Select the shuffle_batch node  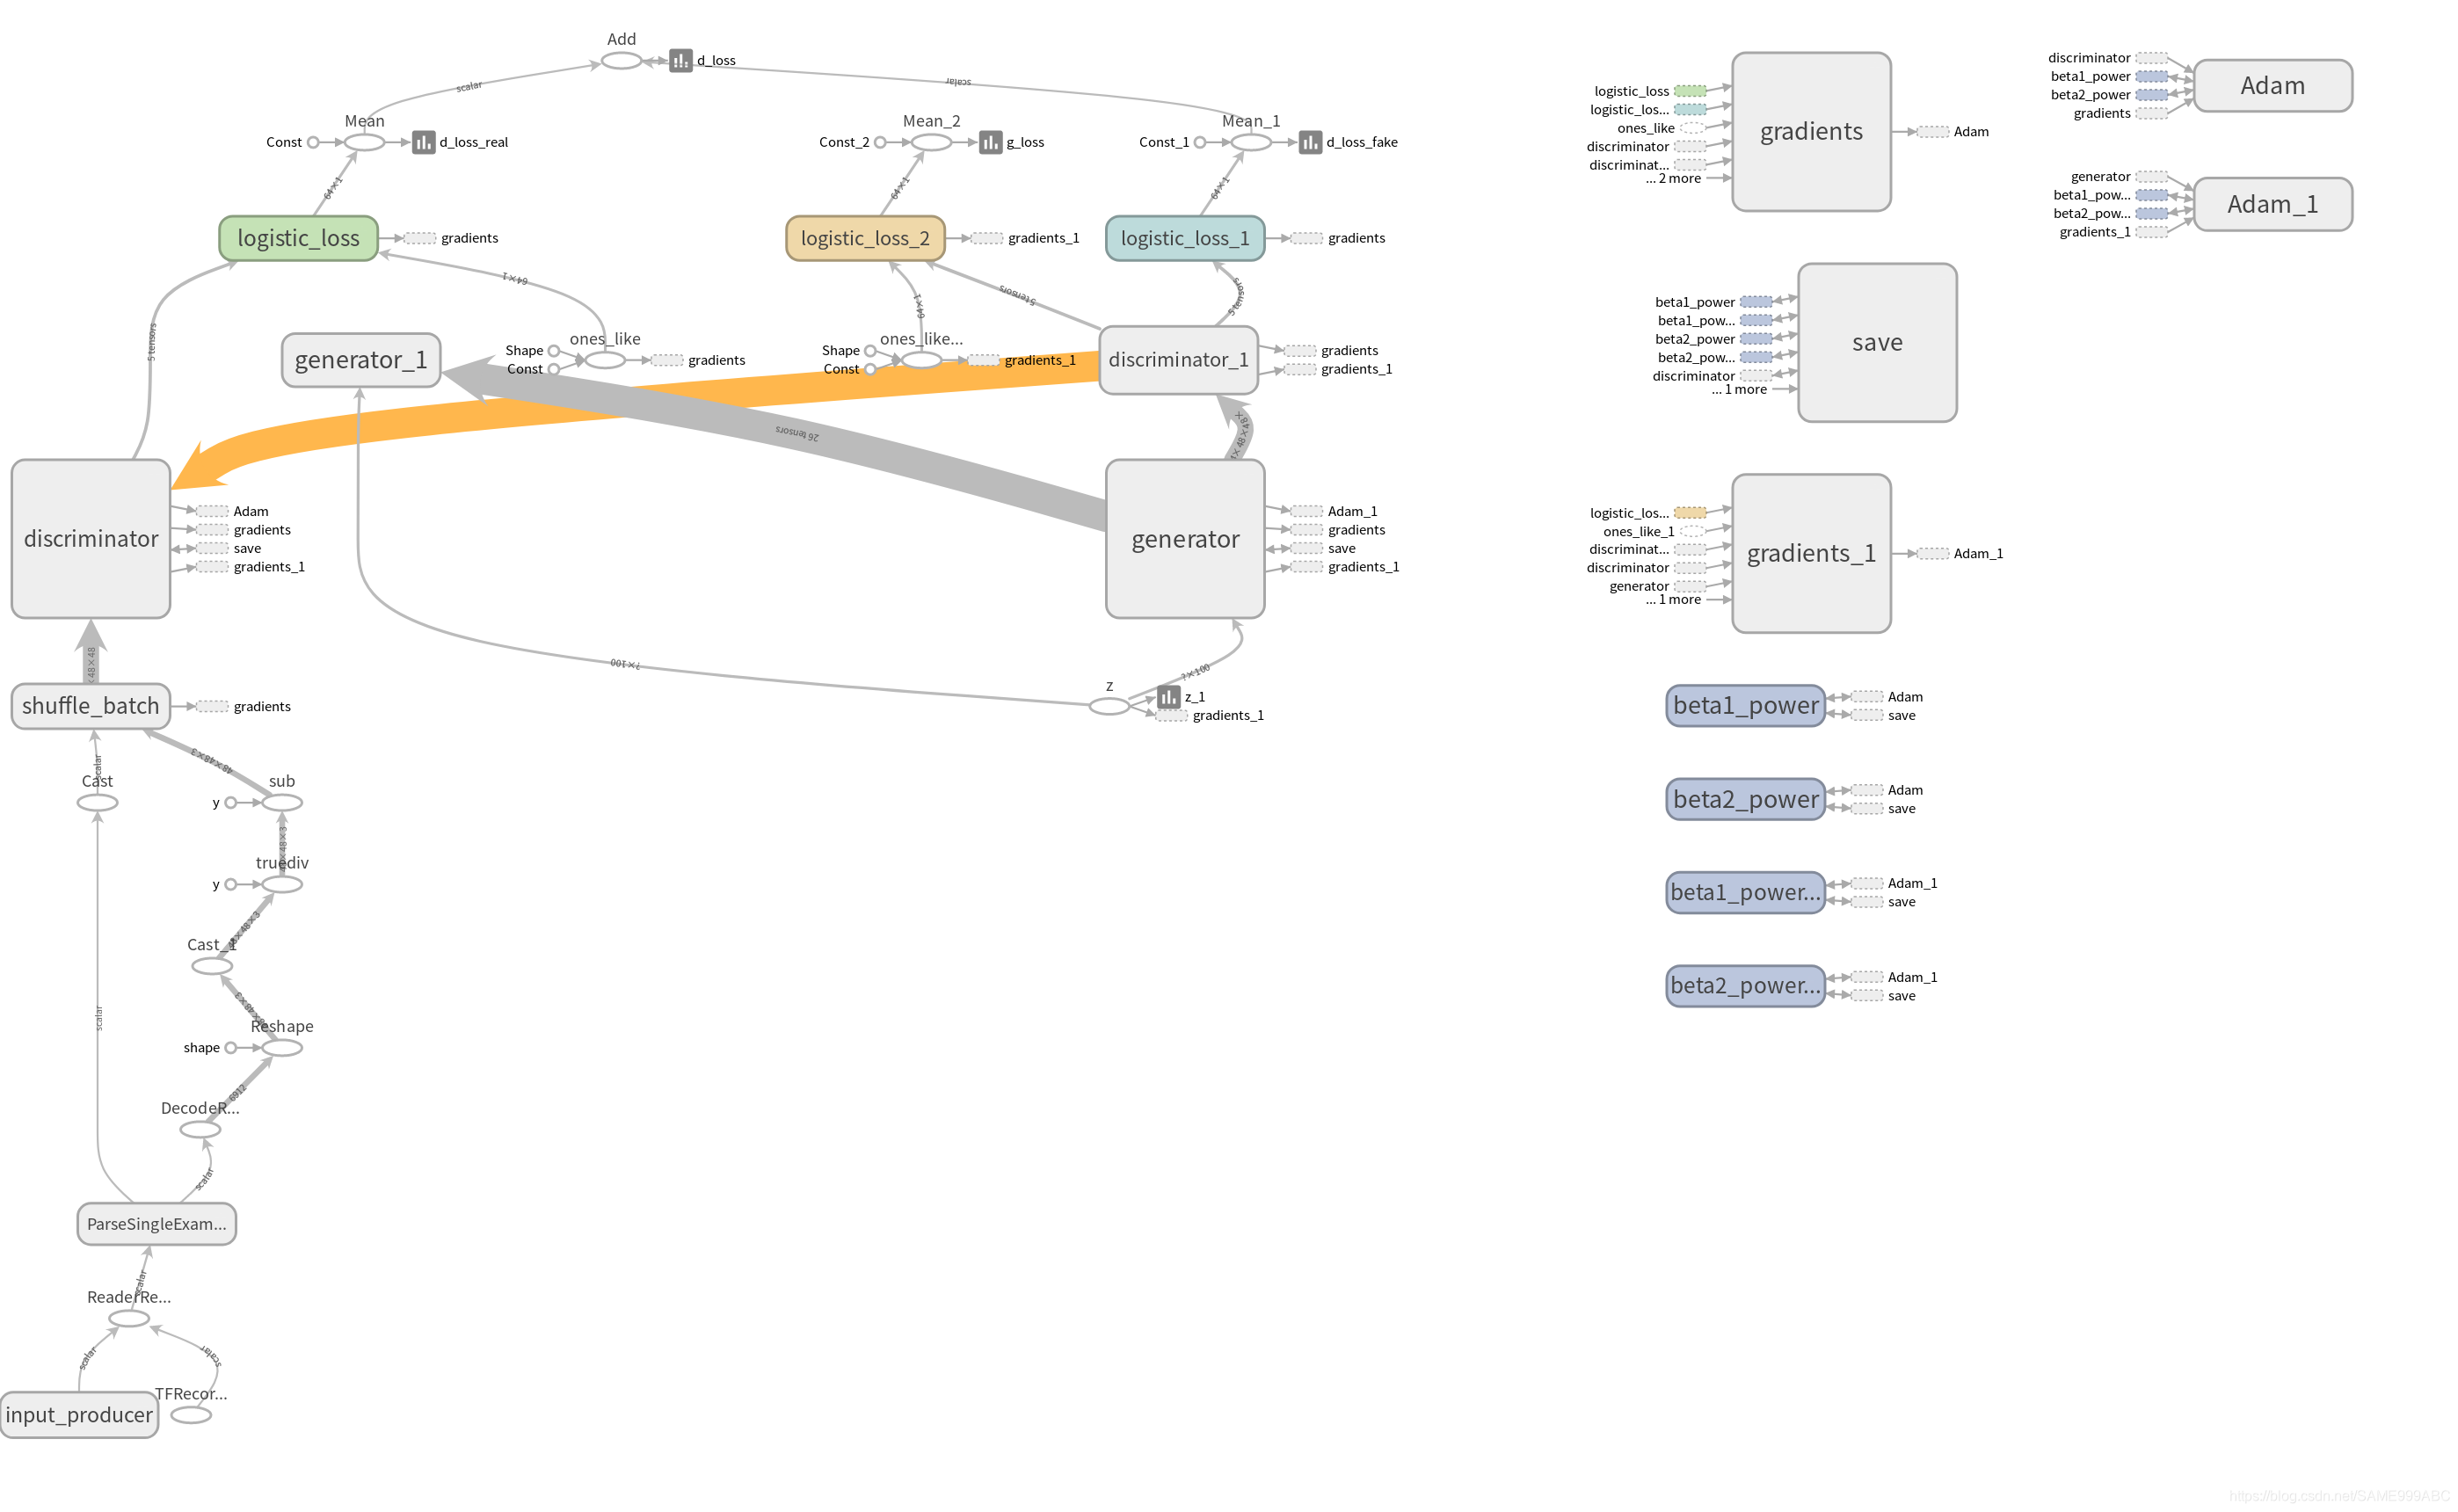[91, 706]
